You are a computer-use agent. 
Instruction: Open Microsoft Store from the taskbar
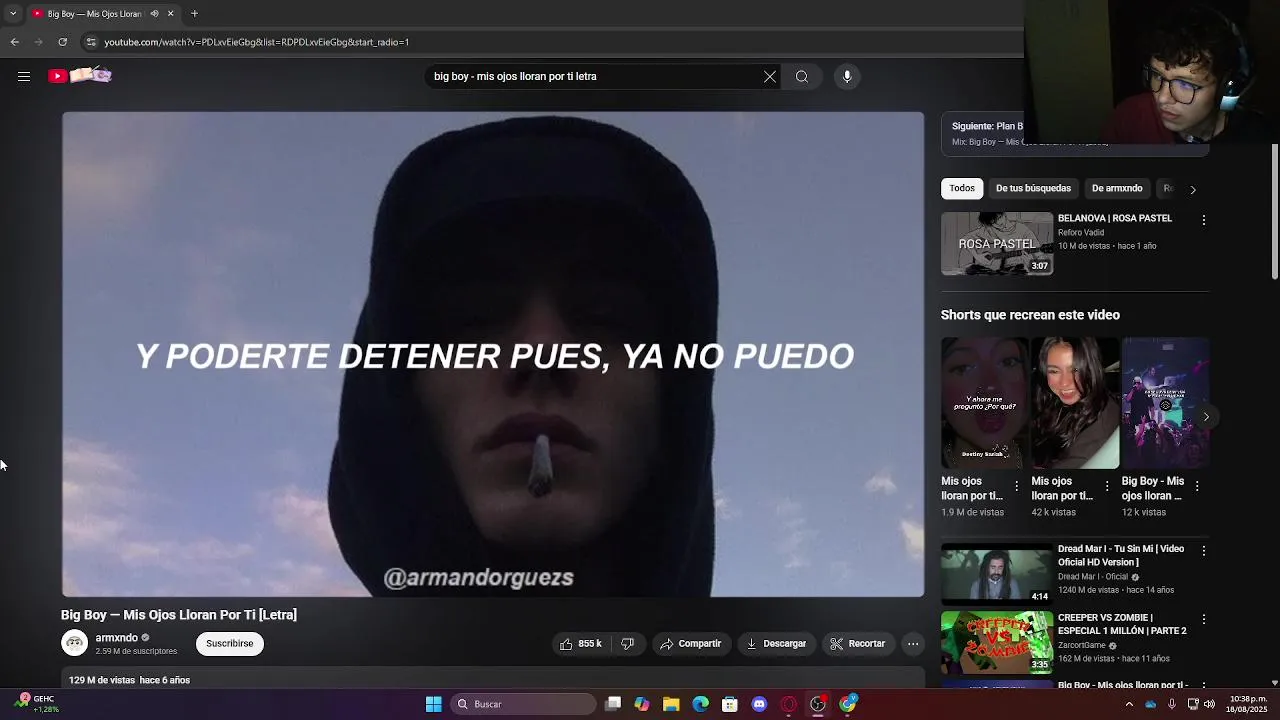point(730,704)
